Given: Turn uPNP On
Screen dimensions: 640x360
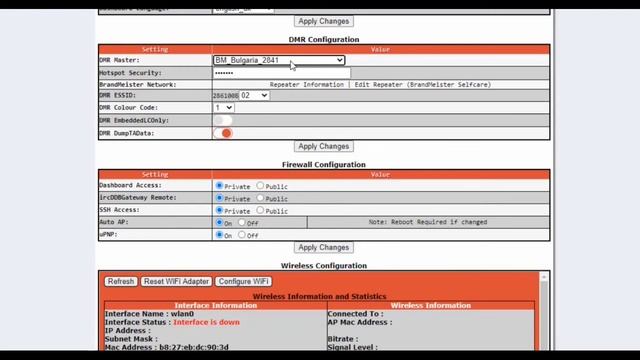Looking at the screenshot, I should [x=219, y=235].
